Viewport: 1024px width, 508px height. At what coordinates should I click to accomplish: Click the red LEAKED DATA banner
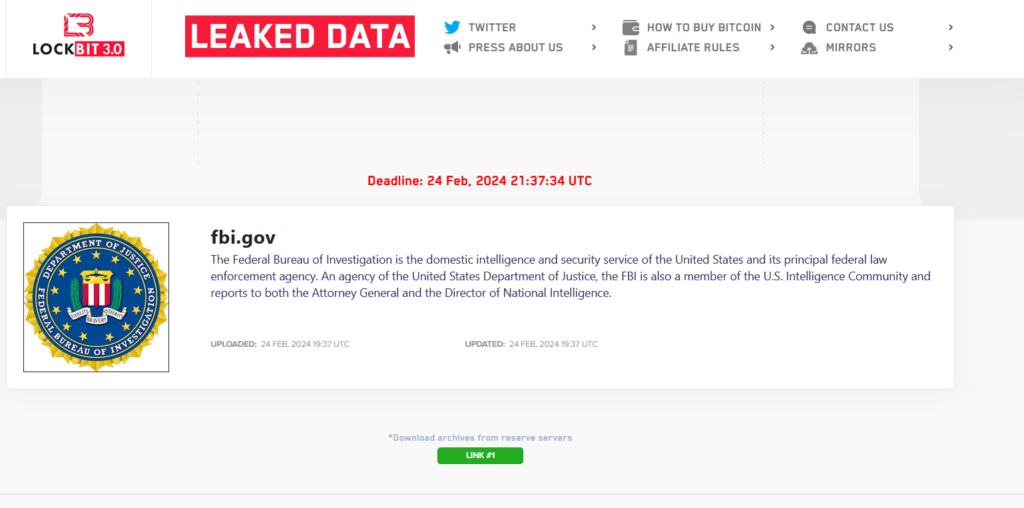300,37
